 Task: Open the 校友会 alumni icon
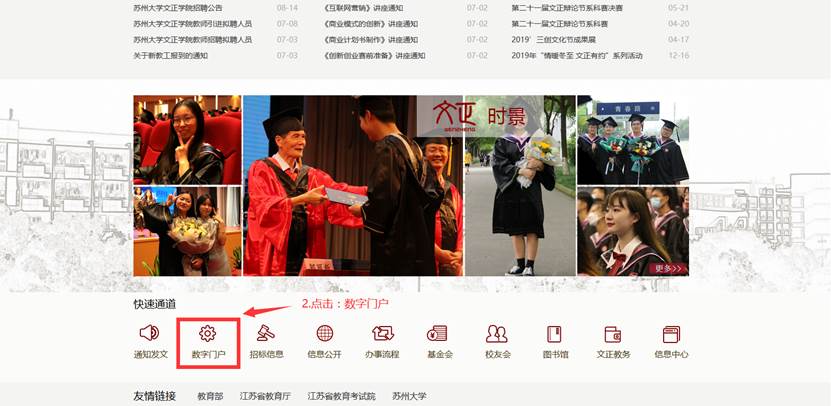(x=497, y=334)
